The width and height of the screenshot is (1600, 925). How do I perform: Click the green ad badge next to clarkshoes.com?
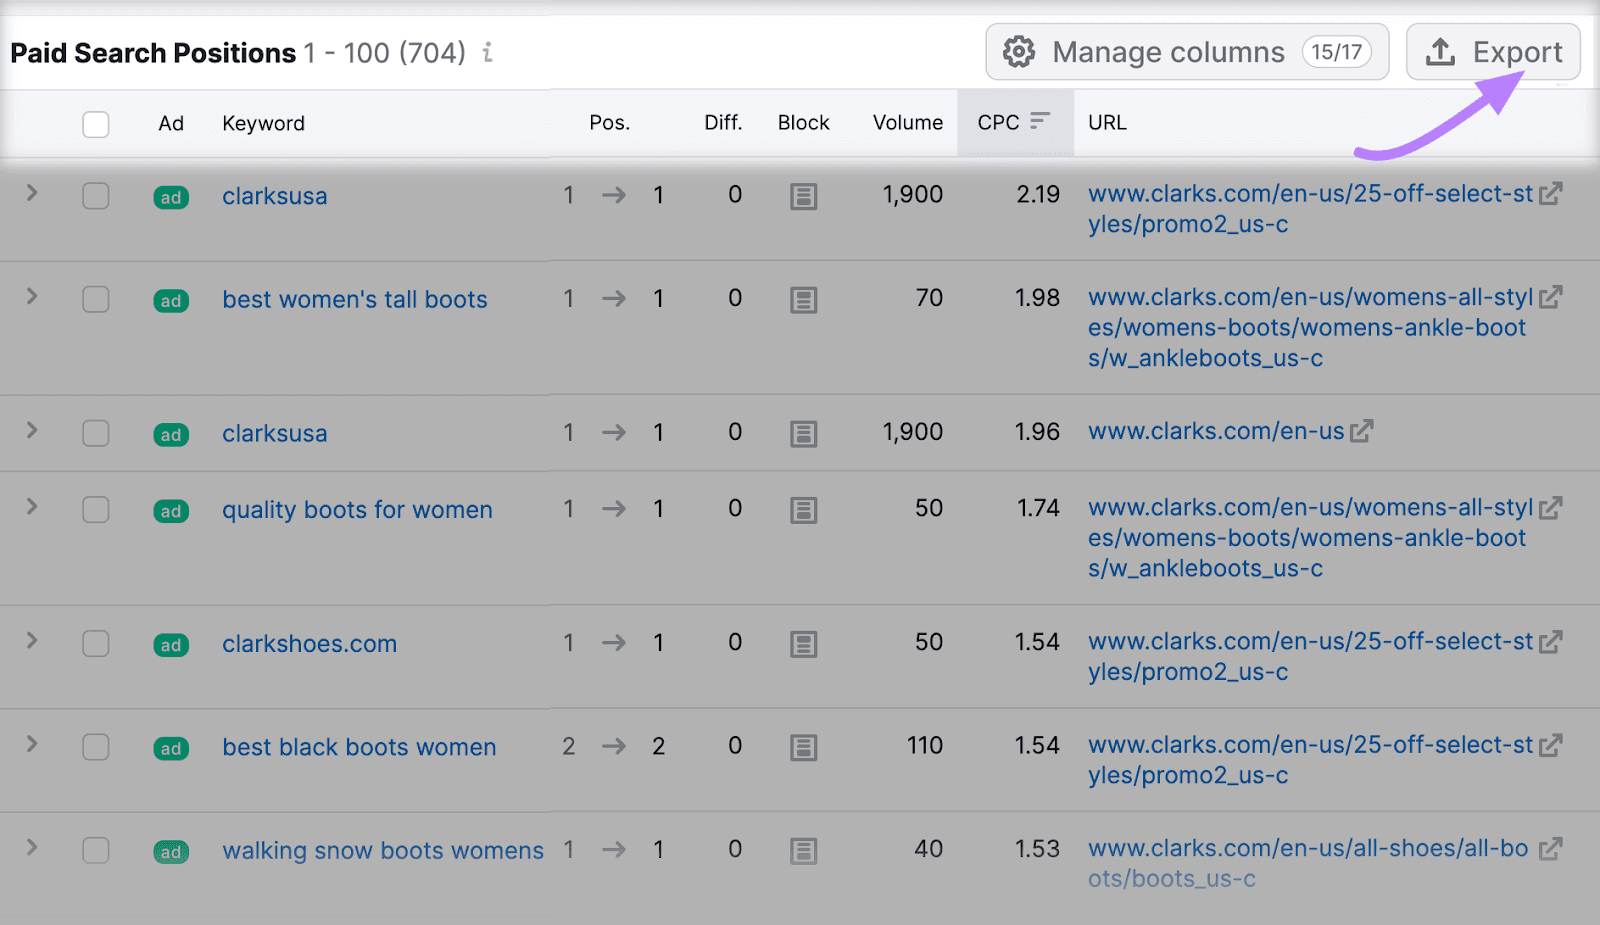(x=171, y=645)
